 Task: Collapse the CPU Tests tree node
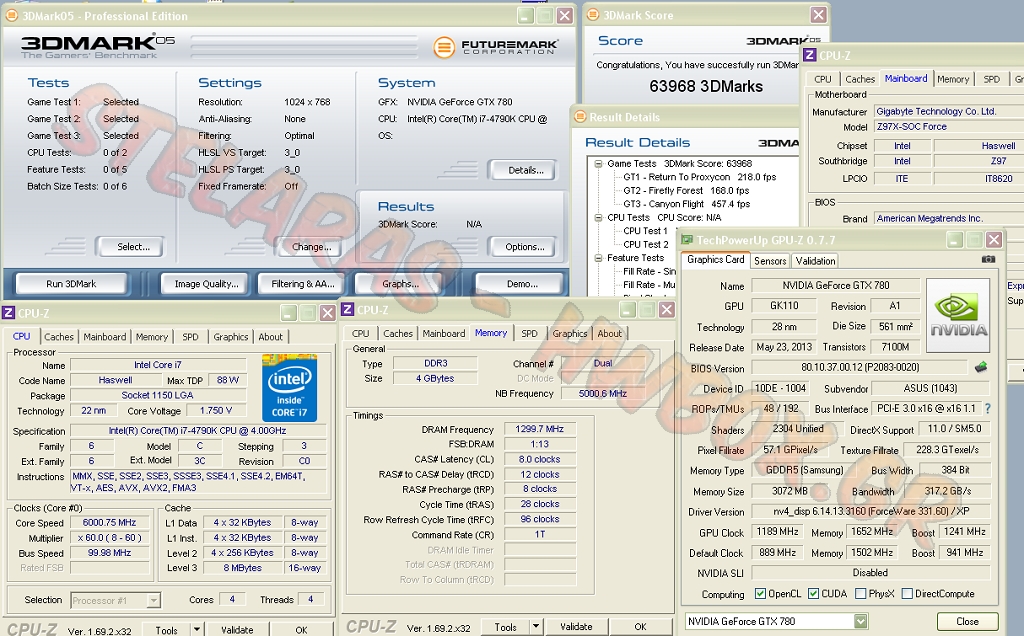[x=598, y=217]
